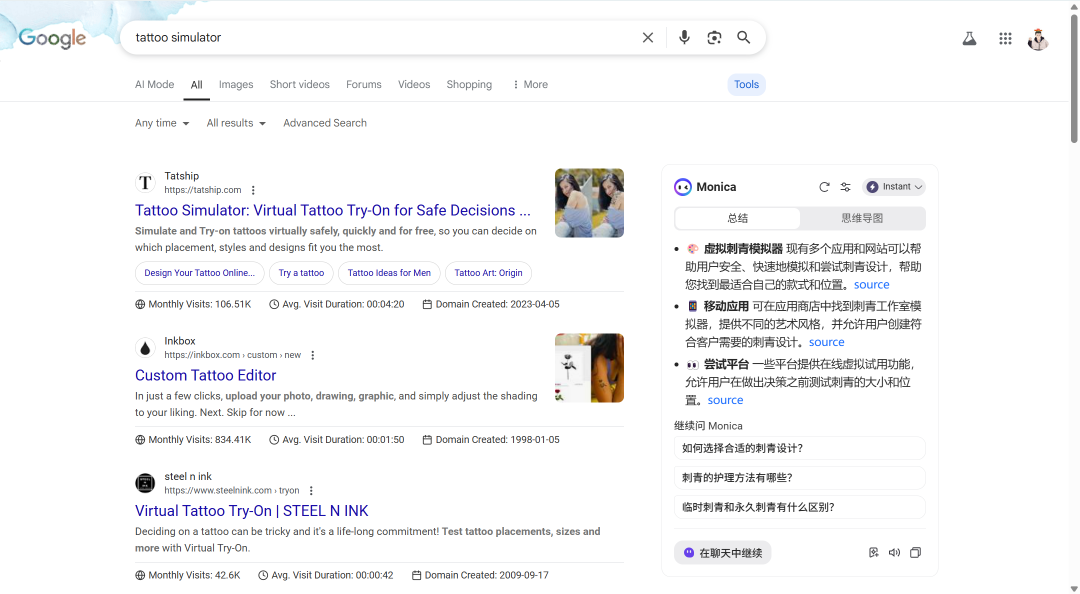The image size is (1080, 594).
Task: Click the Inkbox droplet favicon
Action: pyautogui.click(x=145, y=348)
